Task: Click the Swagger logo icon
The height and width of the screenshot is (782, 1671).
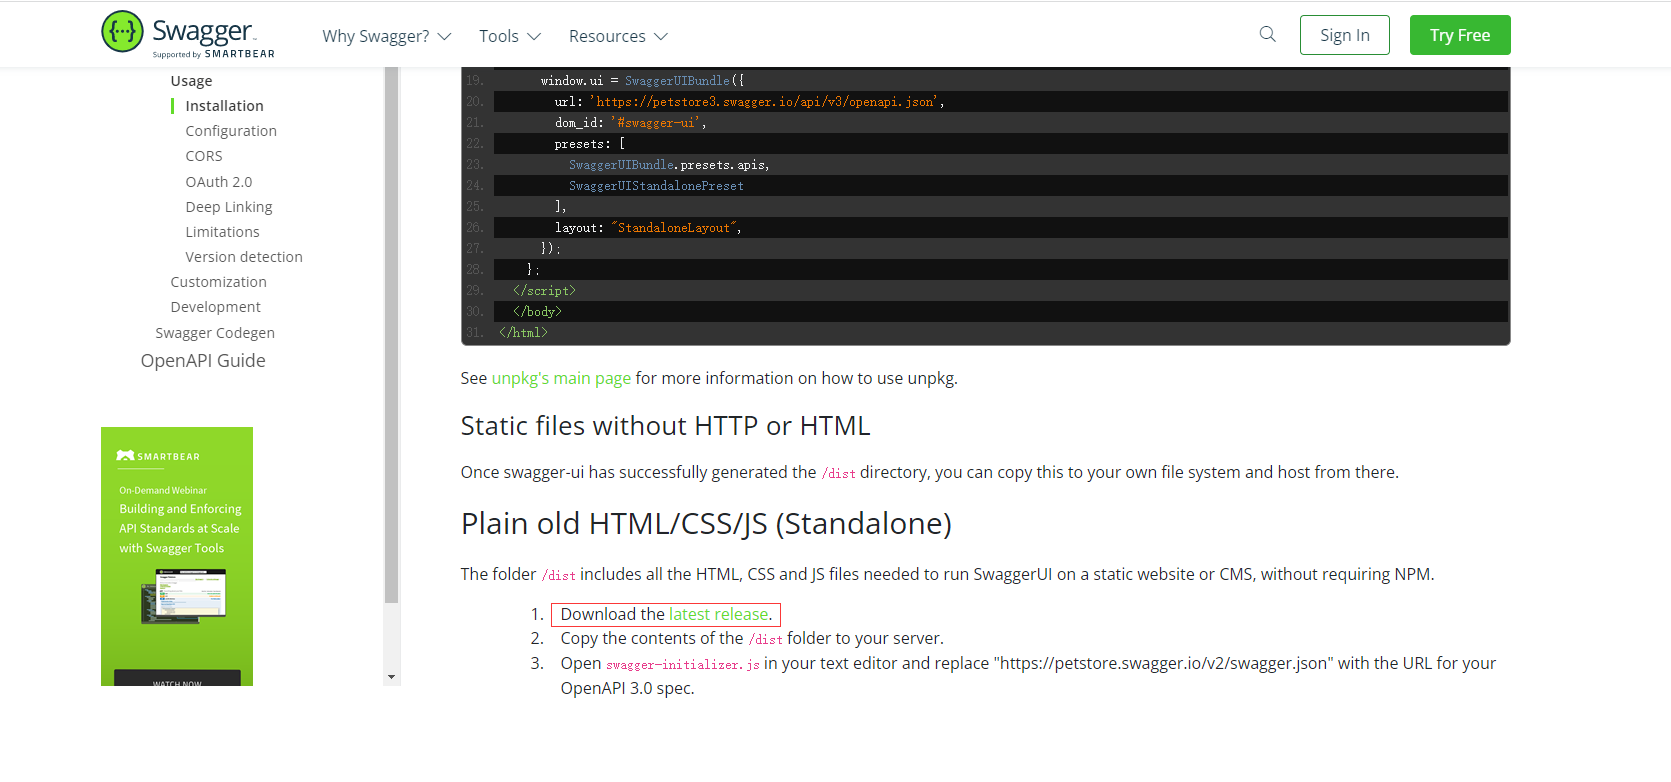Action: pos(122,32)
